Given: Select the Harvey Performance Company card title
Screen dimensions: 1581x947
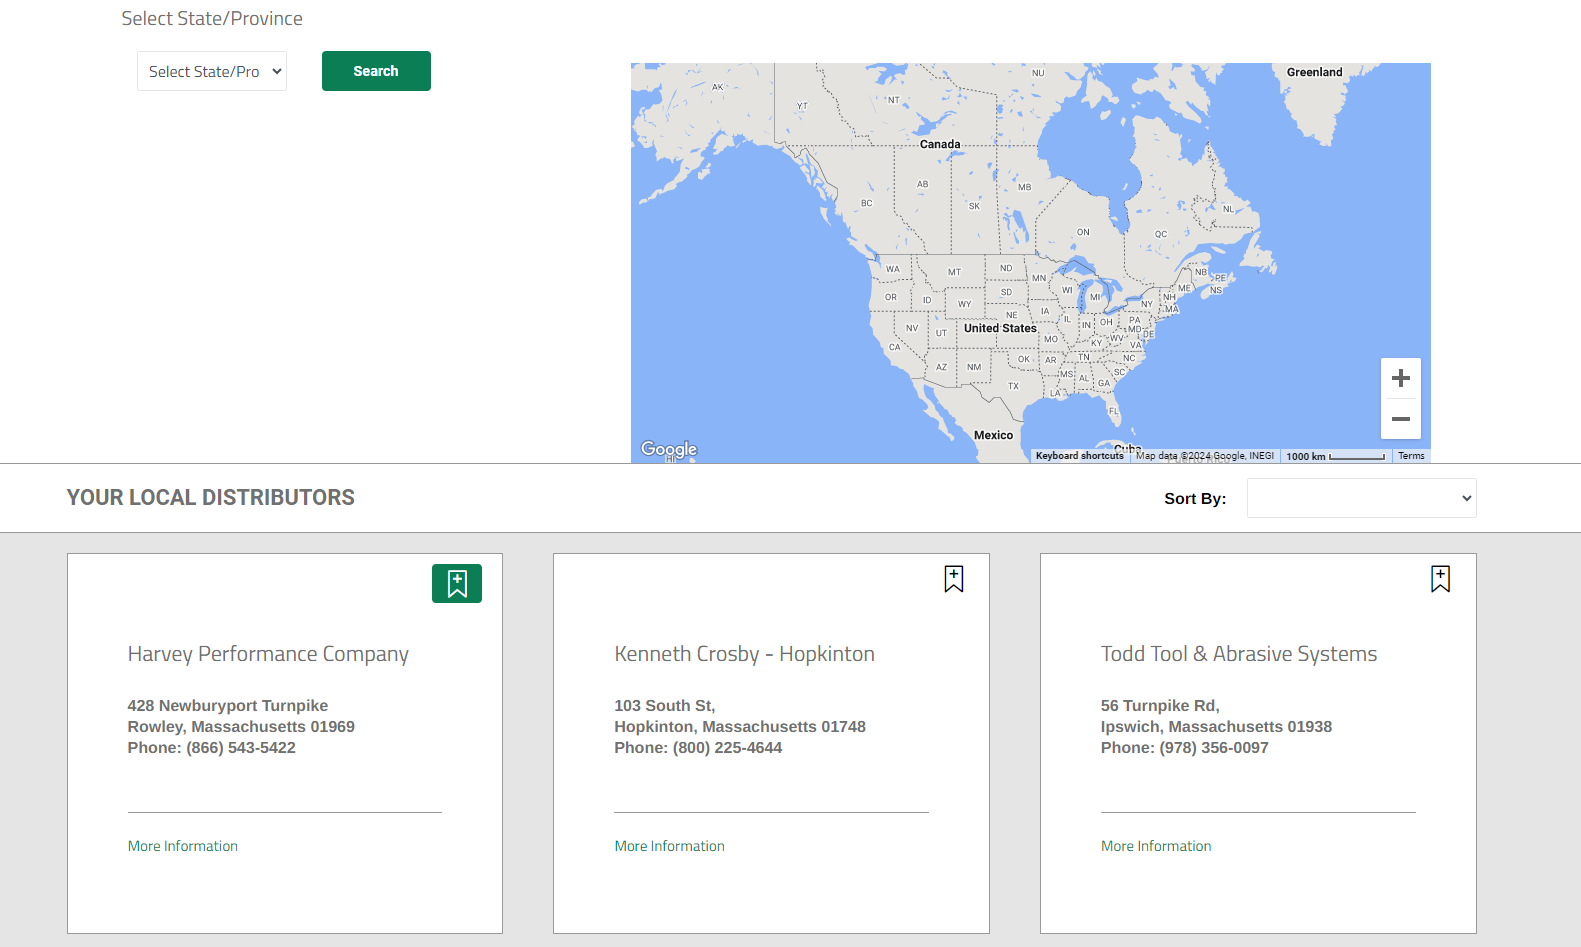Looking at the screenshot, I should 268,654.
